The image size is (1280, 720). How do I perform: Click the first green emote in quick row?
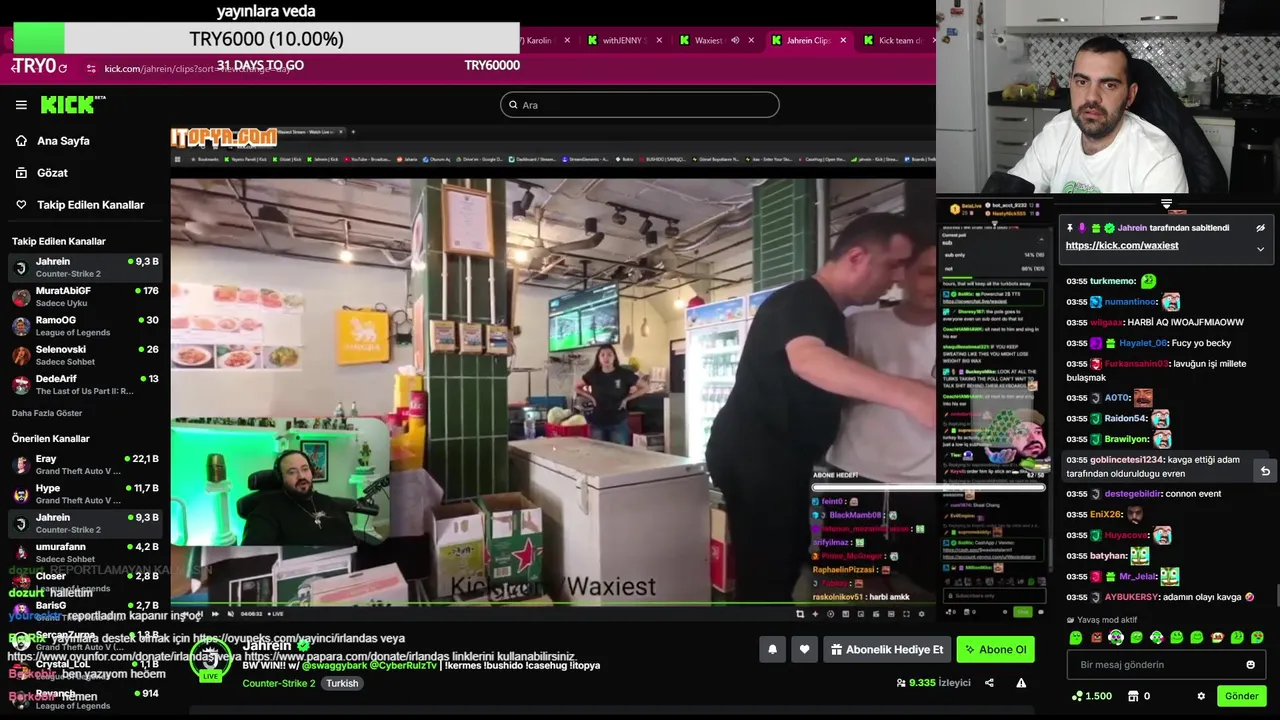click(1076, 637)
